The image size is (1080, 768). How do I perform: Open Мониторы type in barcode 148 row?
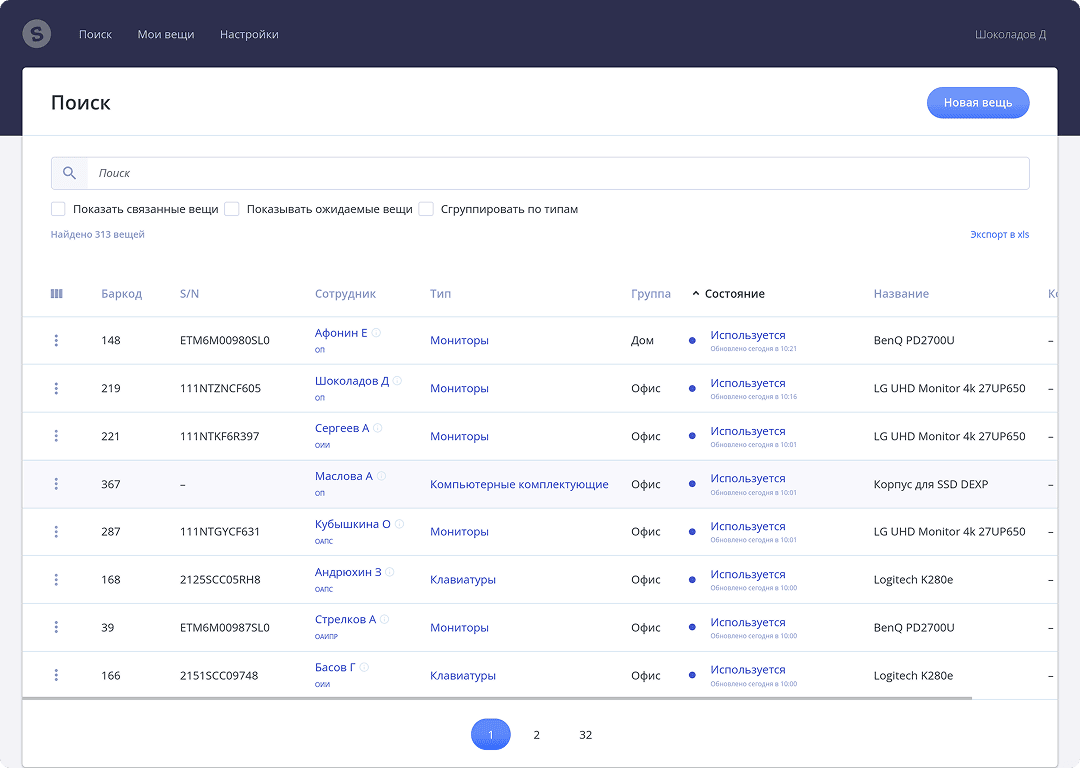459,340
